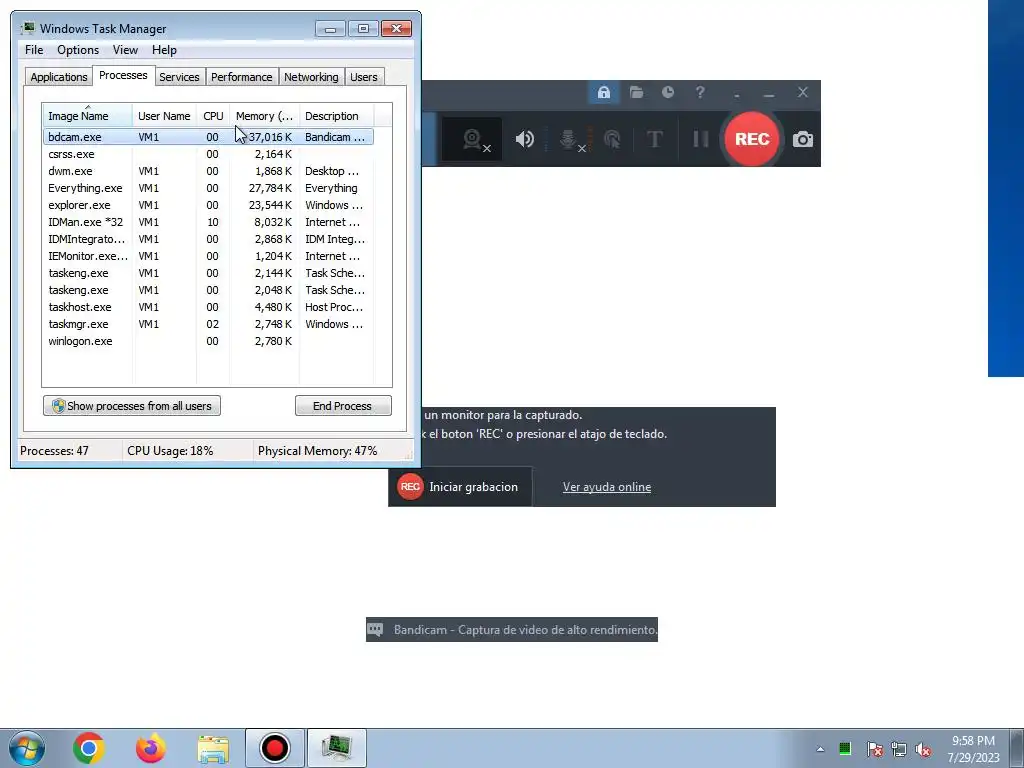The height and width of the screenshot is (768, 1024).
Task: Open the File menu in Task Manager
Action: [34, 50]
